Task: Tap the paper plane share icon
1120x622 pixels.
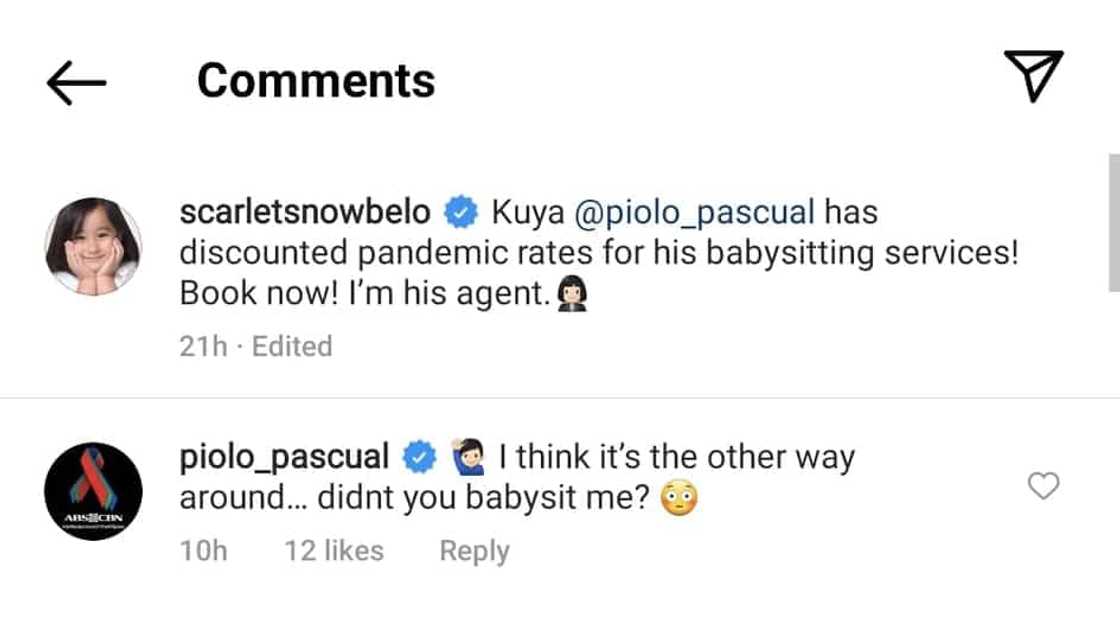Action: 1033,77
